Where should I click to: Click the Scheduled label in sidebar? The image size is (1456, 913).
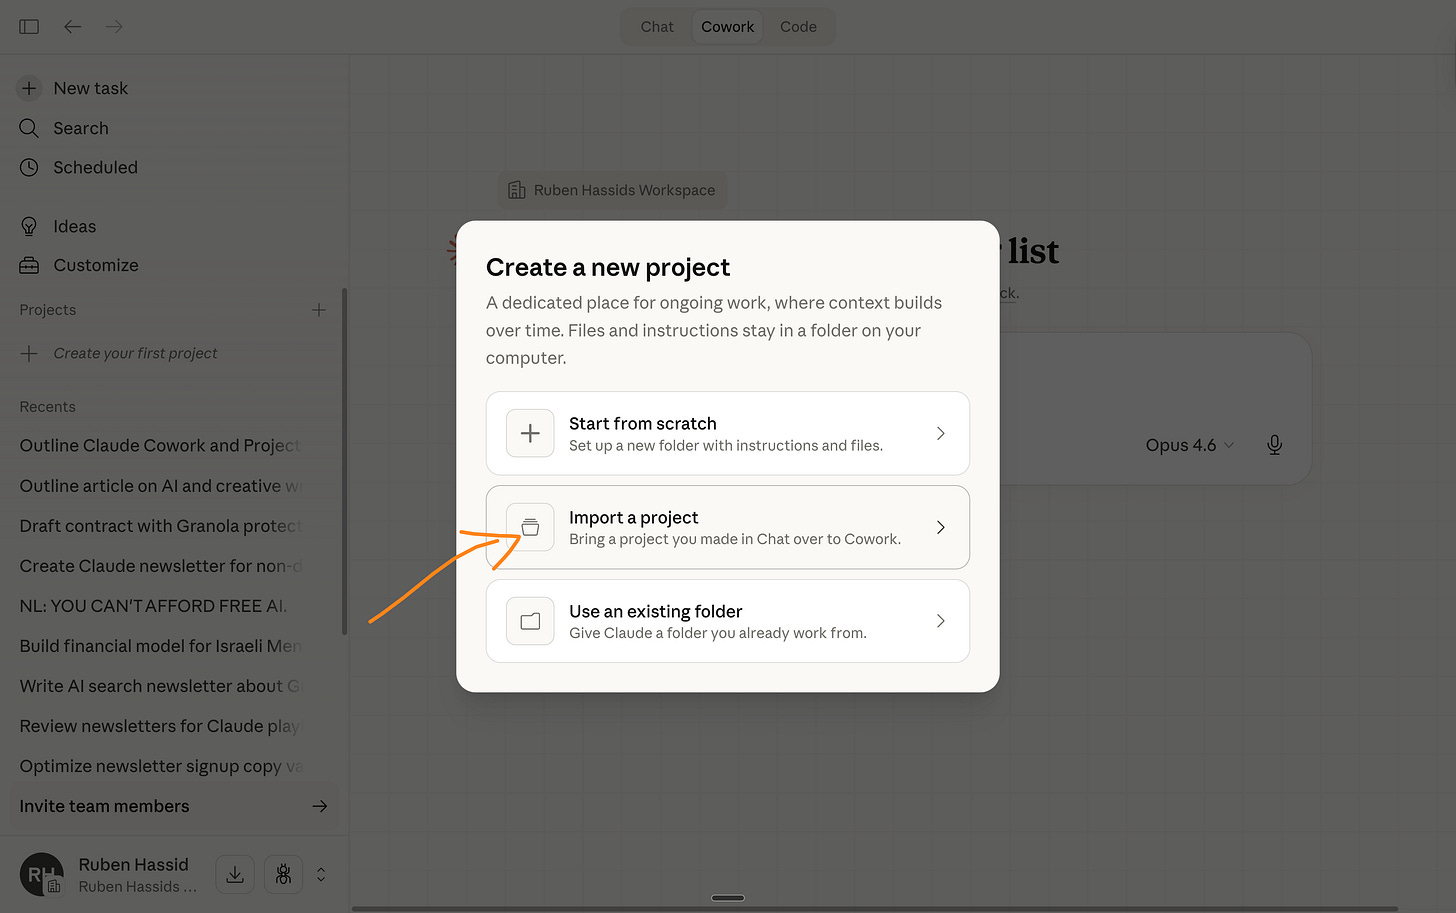pyautogui.click(x=96, y=167)
